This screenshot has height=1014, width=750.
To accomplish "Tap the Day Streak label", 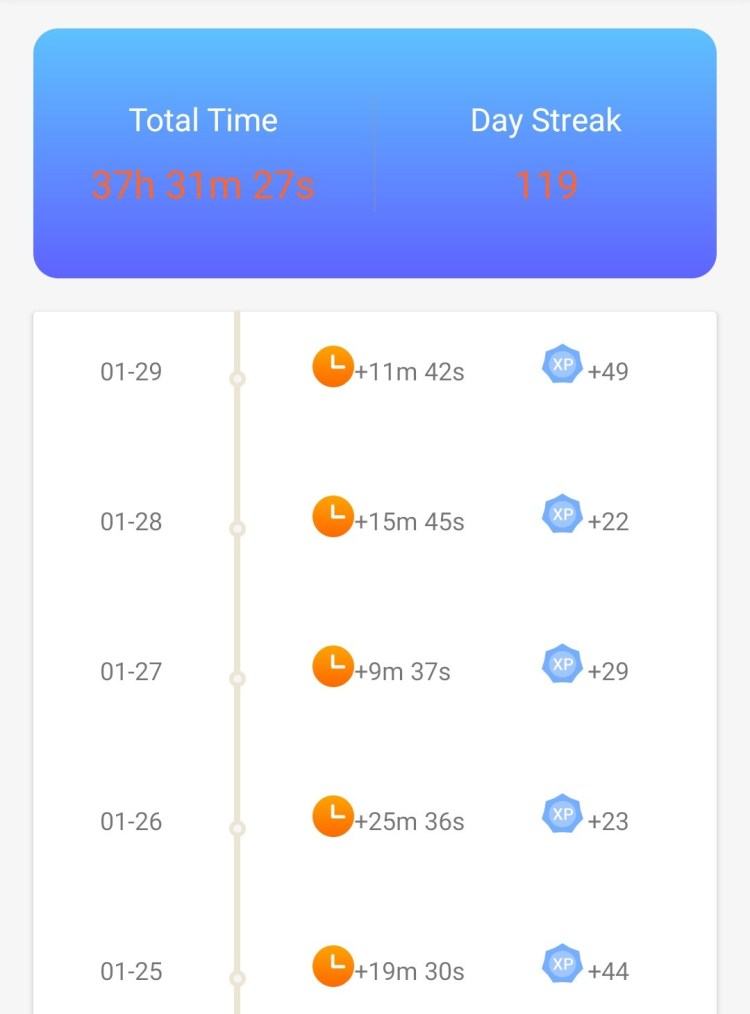I will point(546,121).
